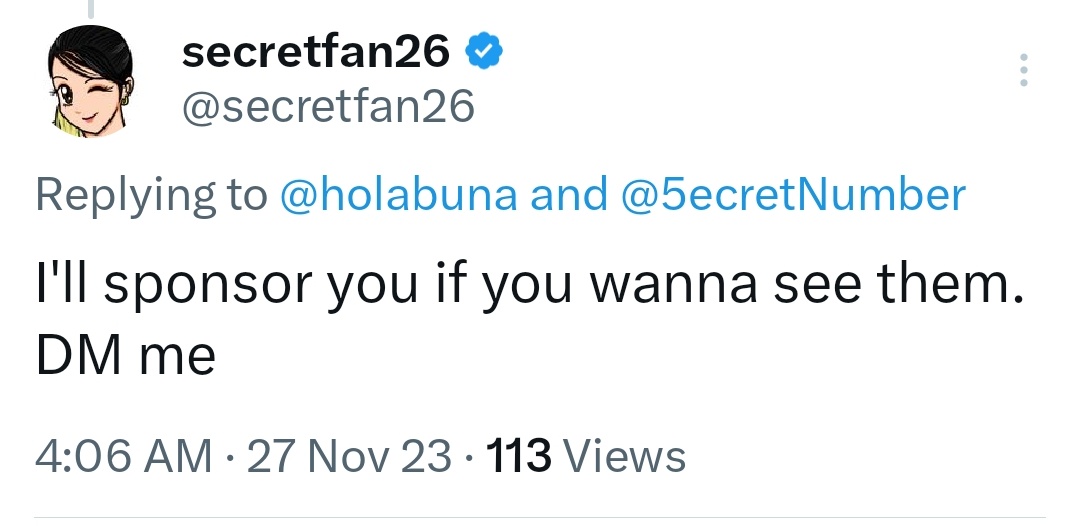The height and width of the screenshot is (526, 1076).
Task: Open the three-dot more options menu
Action: click(1023, 69)
